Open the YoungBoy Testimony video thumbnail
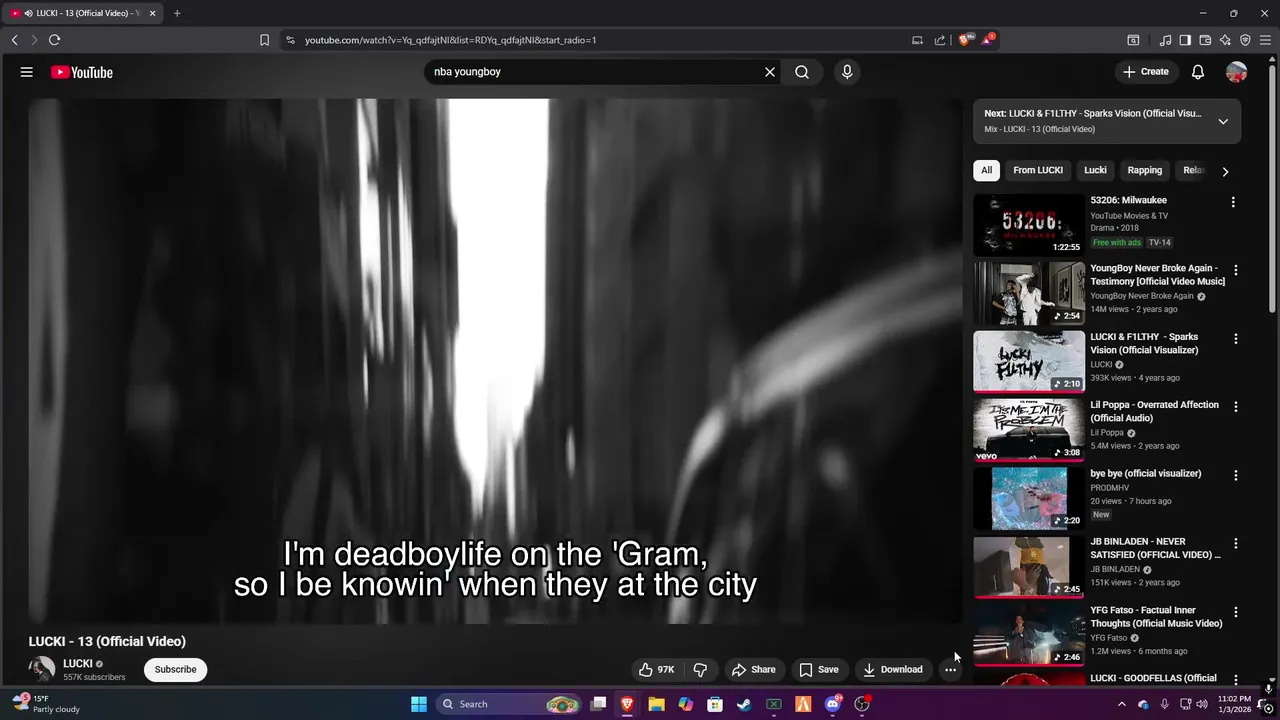Image resolution: width=1280 pixels, height=720 pixels. point(1029,293)
